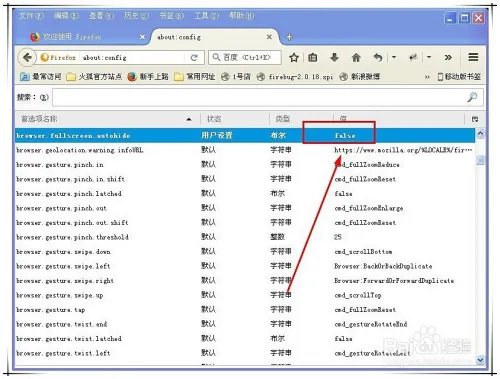Select the browser.gesture.pinch.latched row

(245, 194)
